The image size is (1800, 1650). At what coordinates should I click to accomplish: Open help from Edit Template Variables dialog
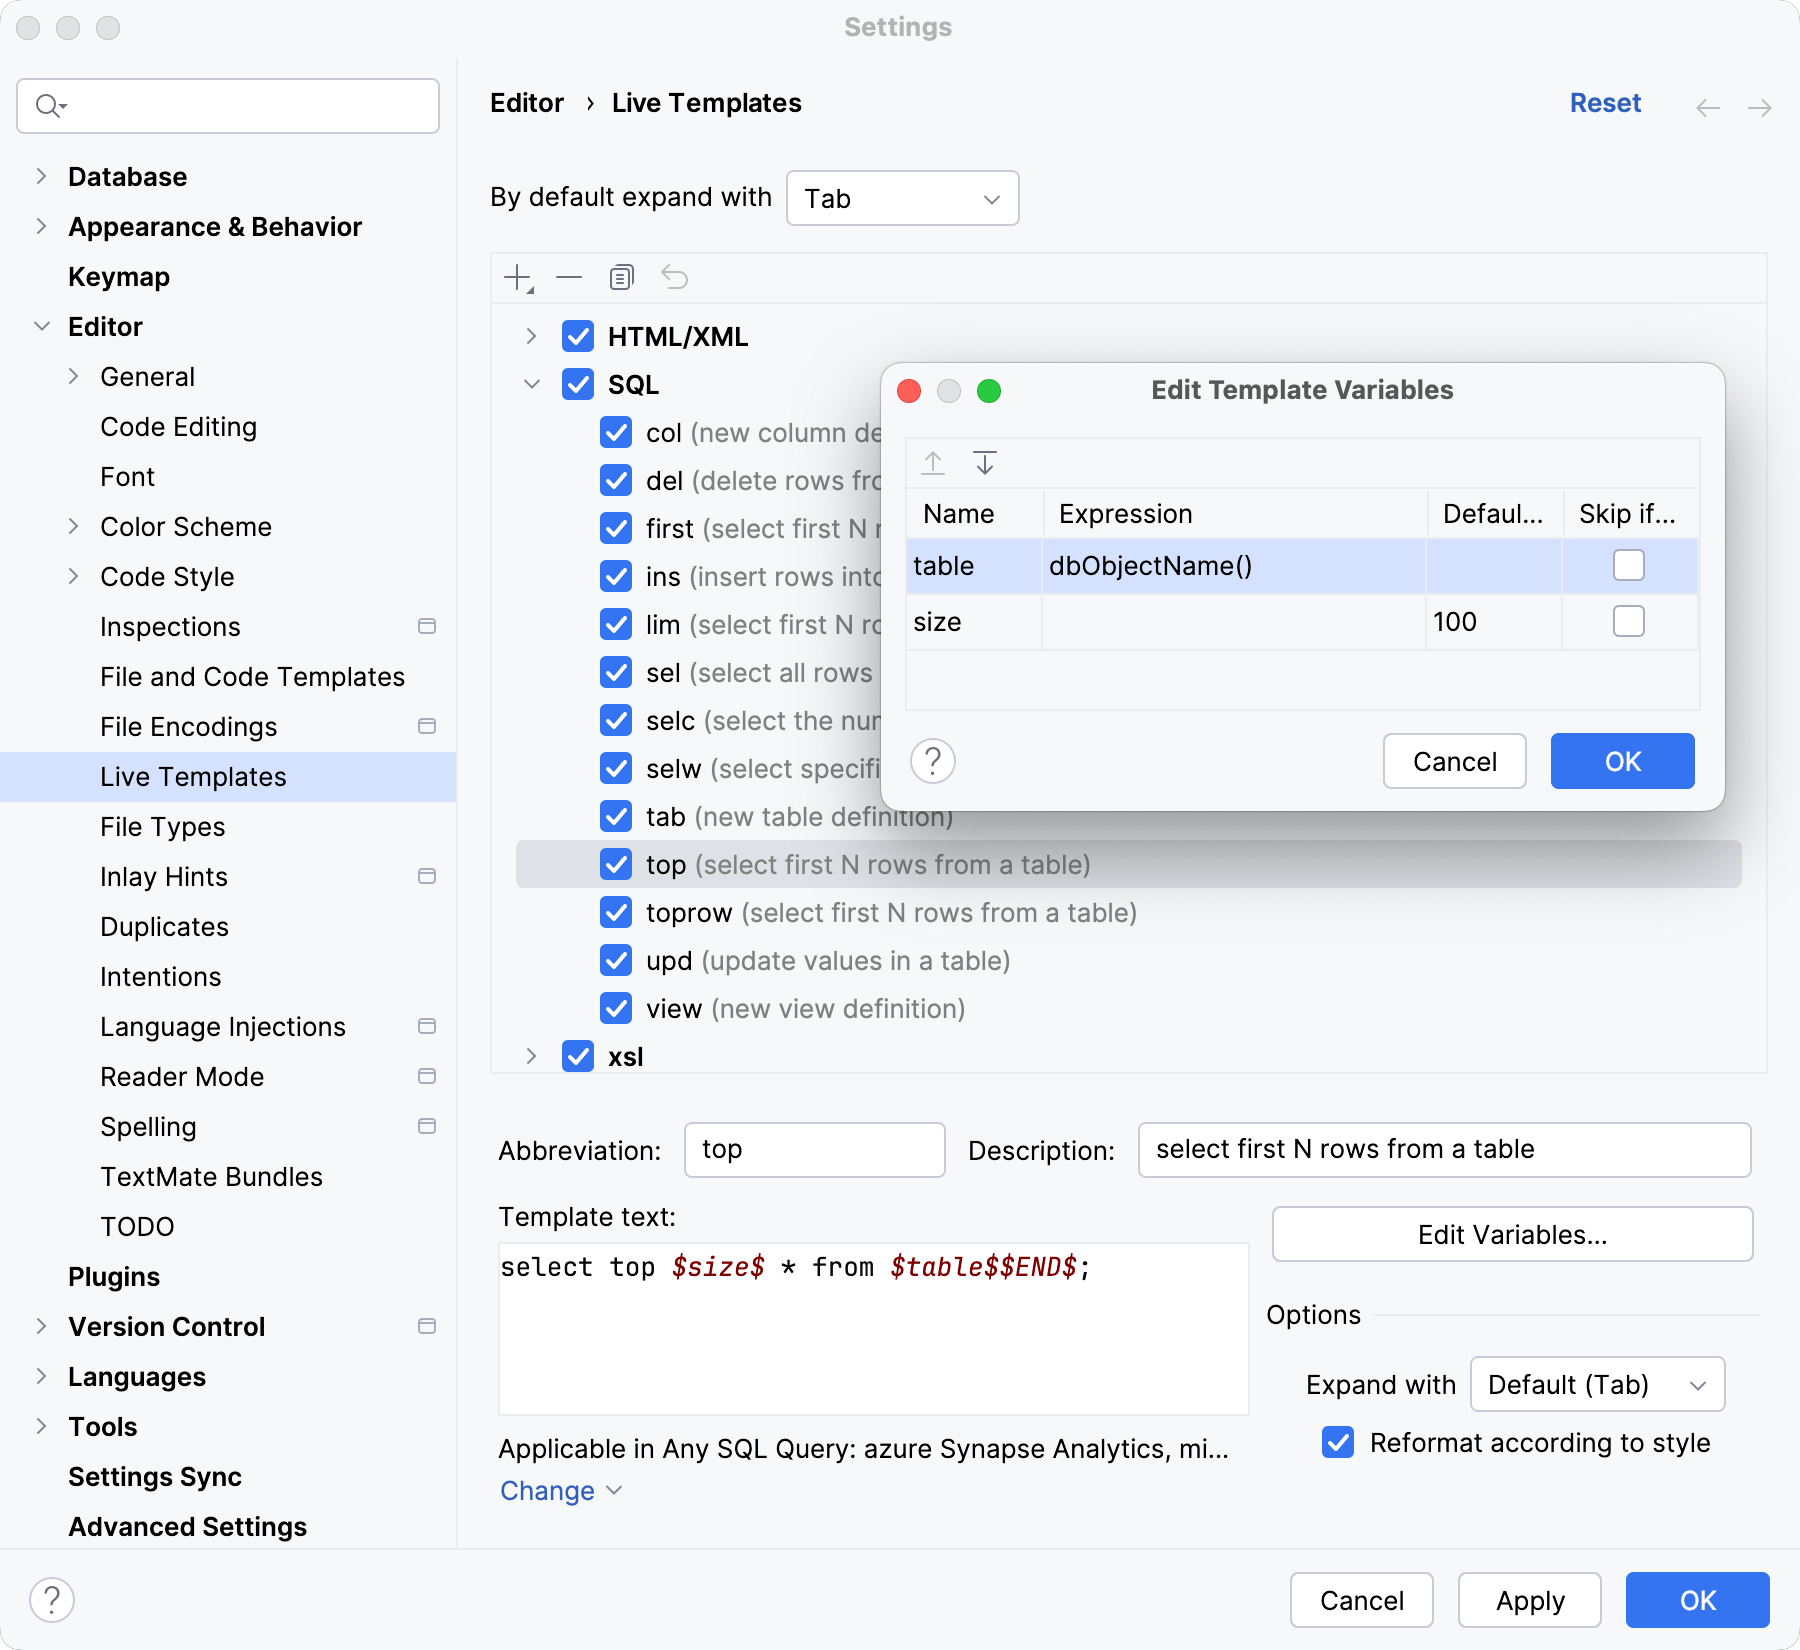pos(932,761)
